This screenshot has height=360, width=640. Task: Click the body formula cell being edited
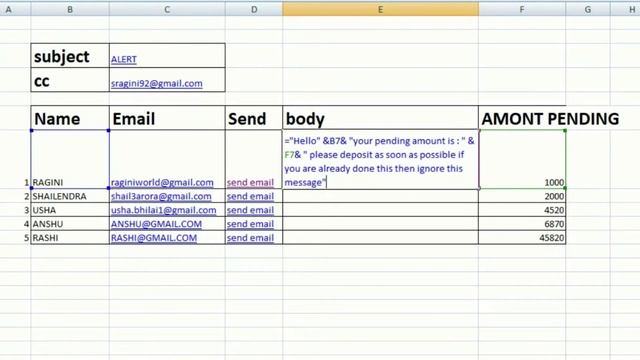pyautogui.click(x=380, y=160)
